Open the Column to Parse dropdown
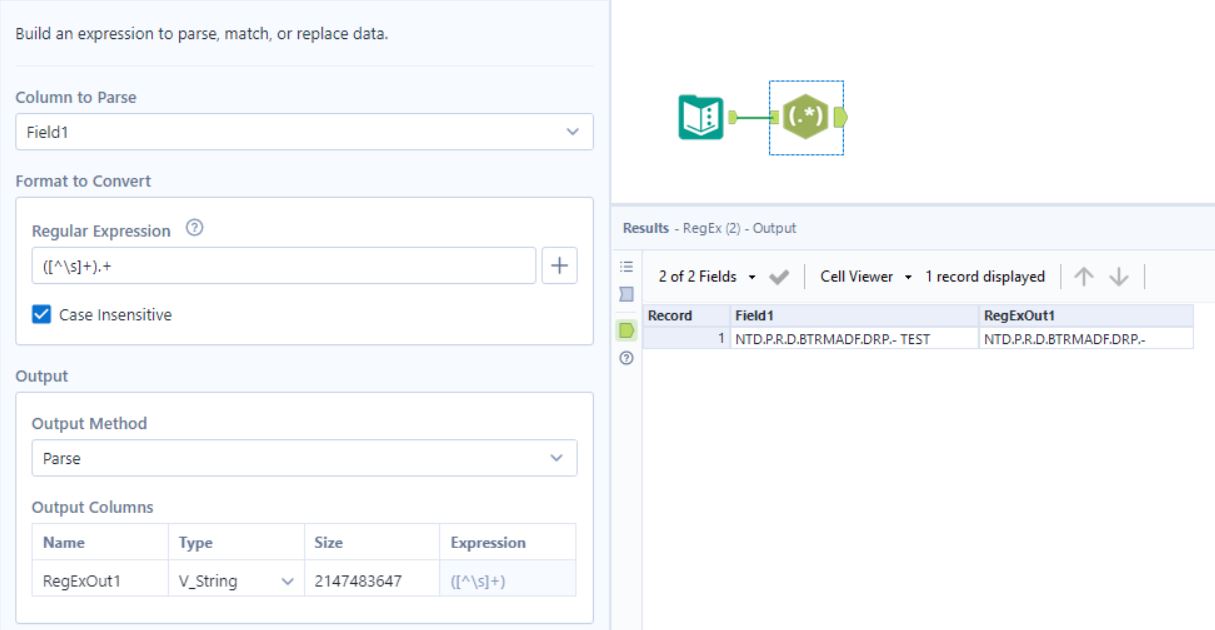Image resolution: width=1215 pixels, height=630 pixels. click(x=304, y=132)
